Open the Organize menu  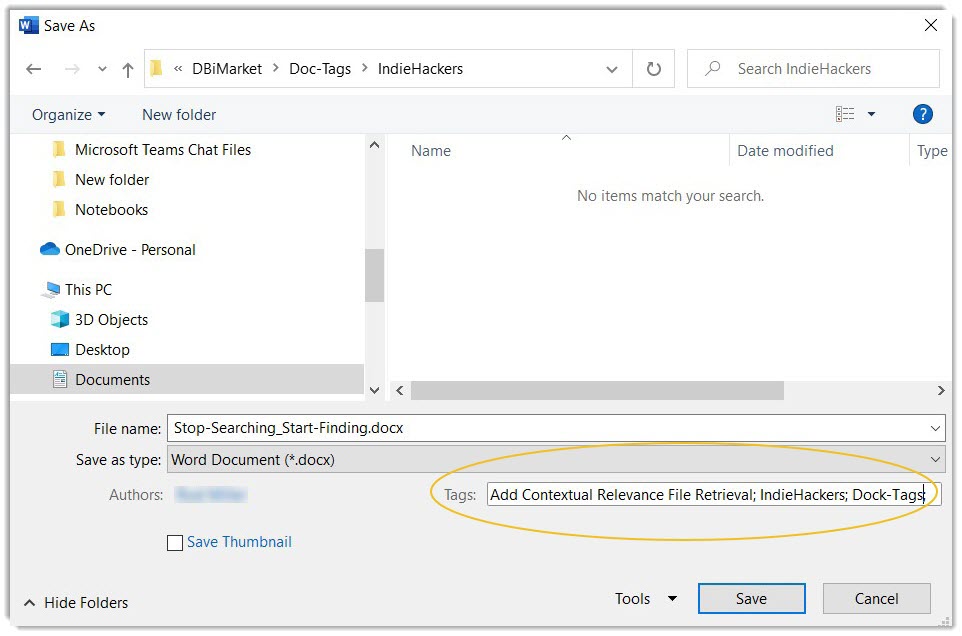coord(68,115)
